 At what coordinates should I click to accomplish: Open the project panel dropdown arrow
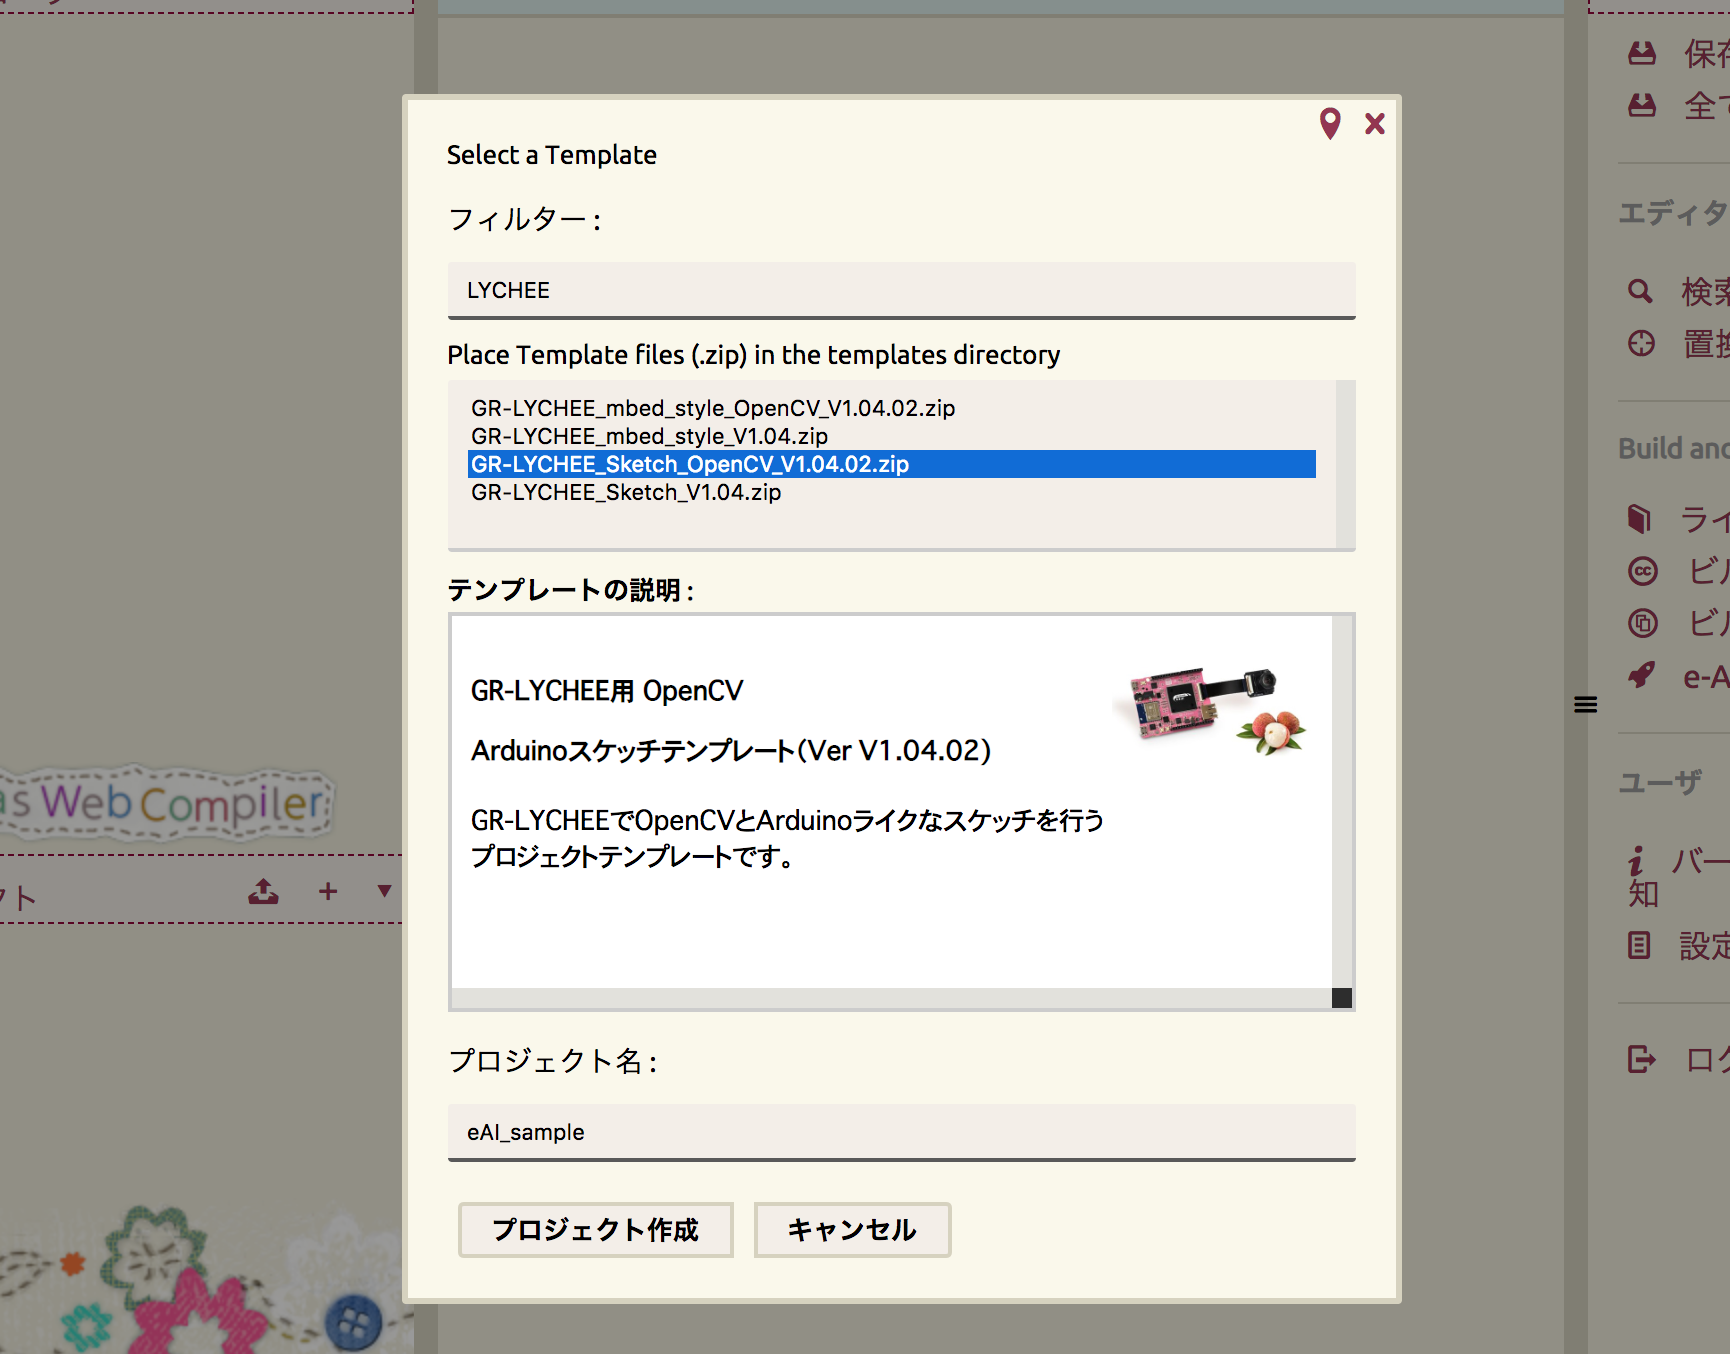[x=384, y=891]
